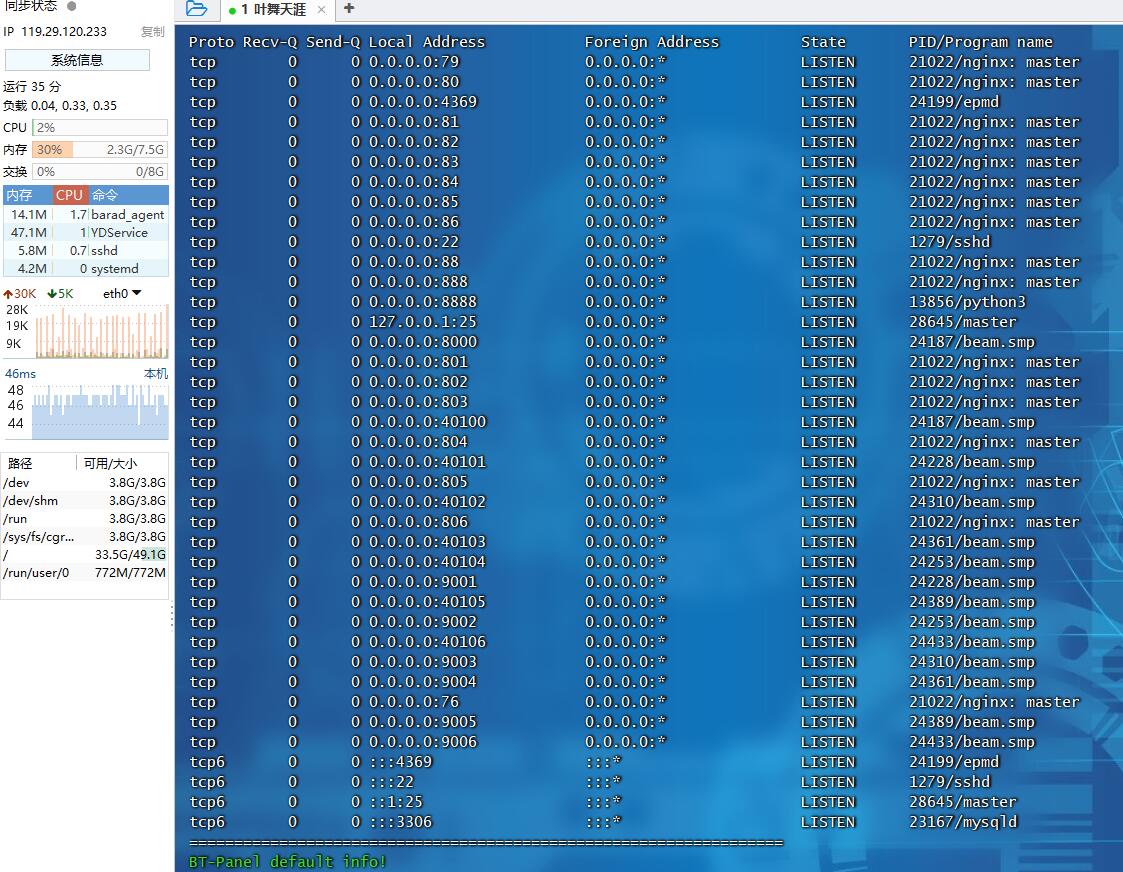Click the 23167/mysqld program entry
Viewport: 1123px width, 872px height.
point(963,821)
